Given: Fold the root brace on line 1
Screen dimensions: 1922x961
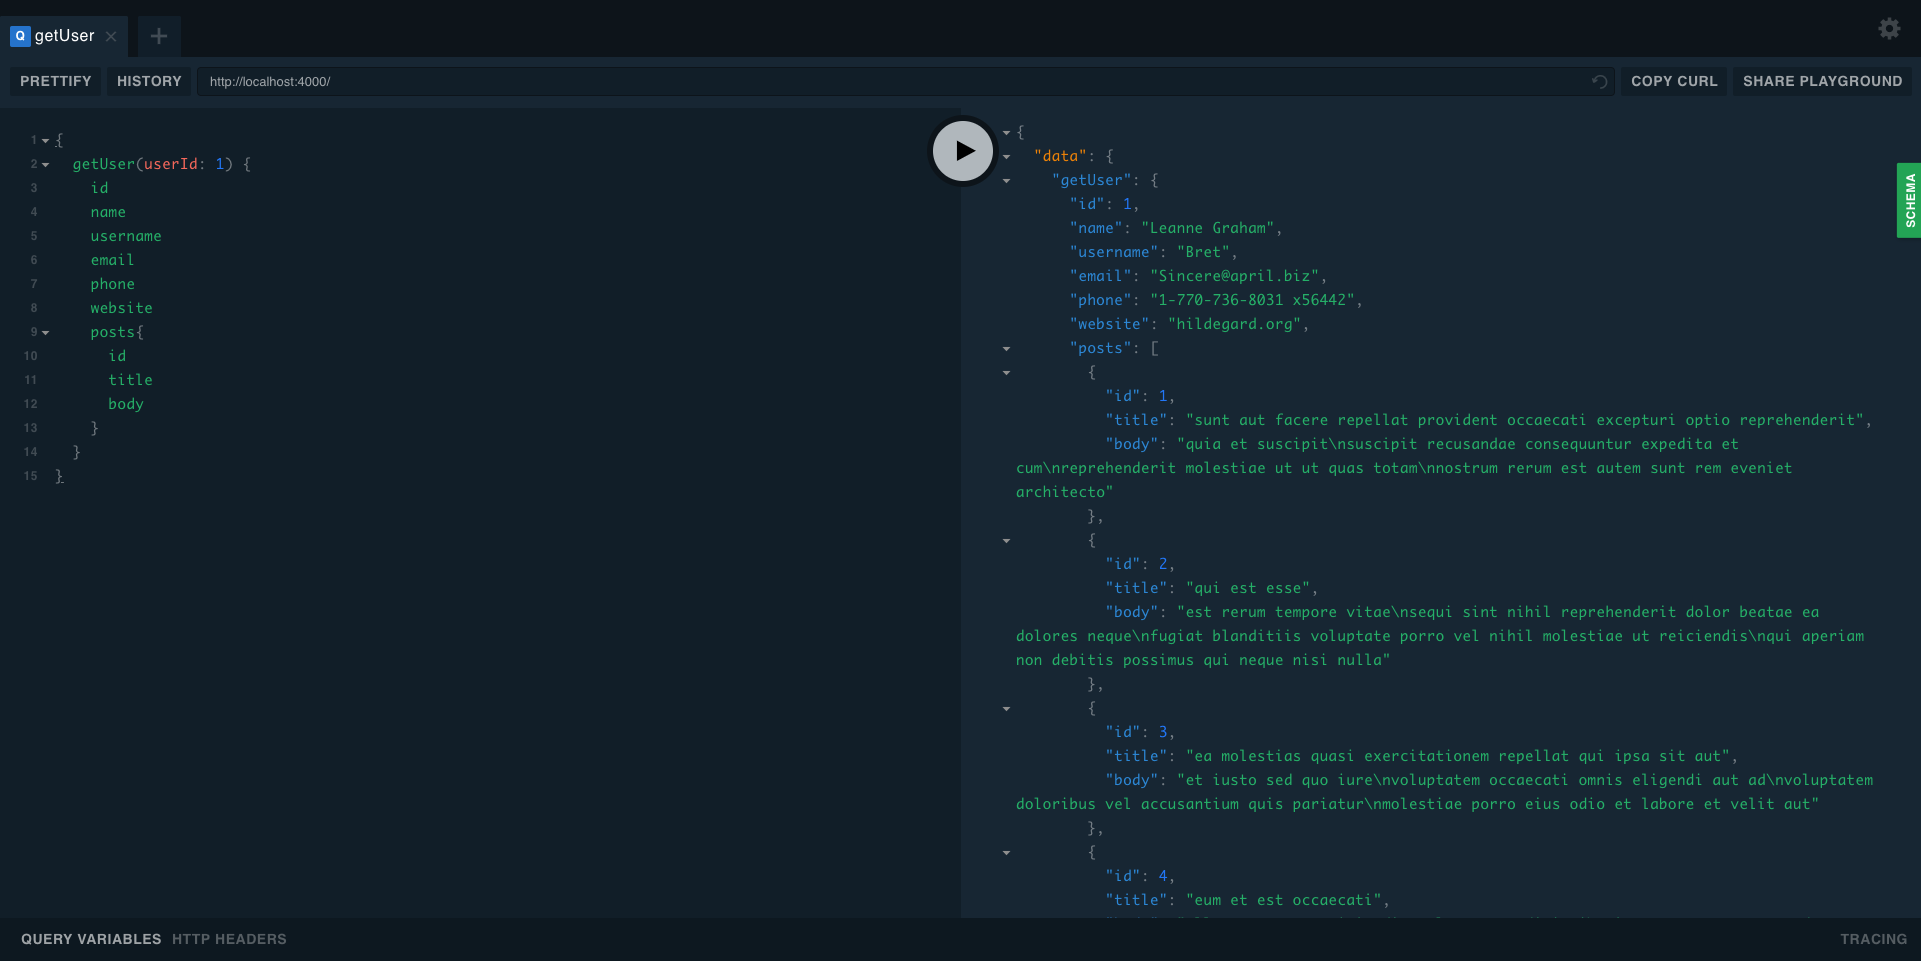Looking at the screenshot, I should (x=46, y=141).
